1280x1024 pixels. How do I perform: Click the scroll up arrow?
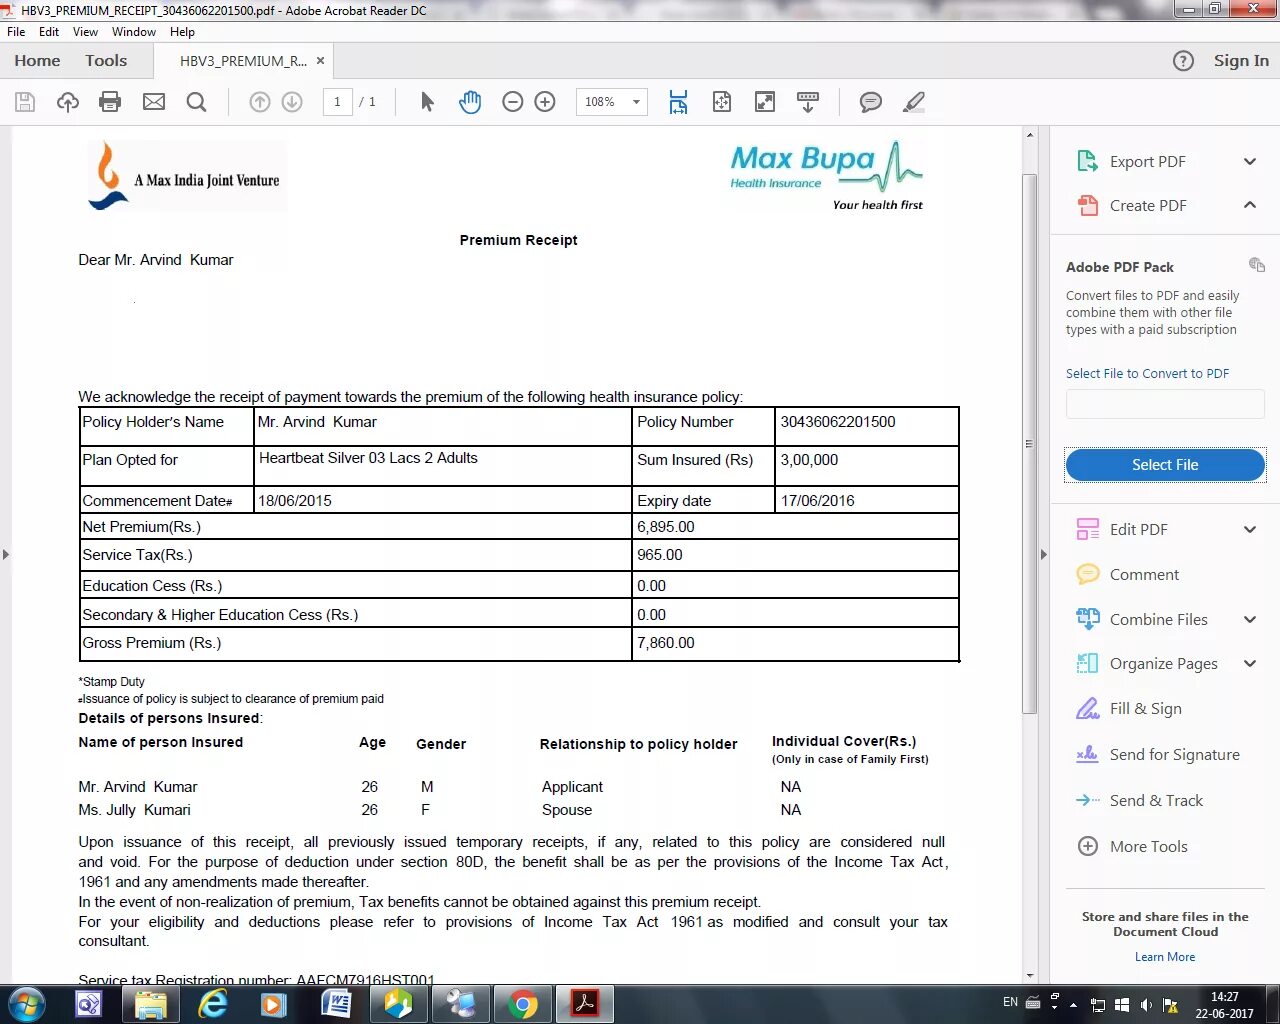[1029, 135]
